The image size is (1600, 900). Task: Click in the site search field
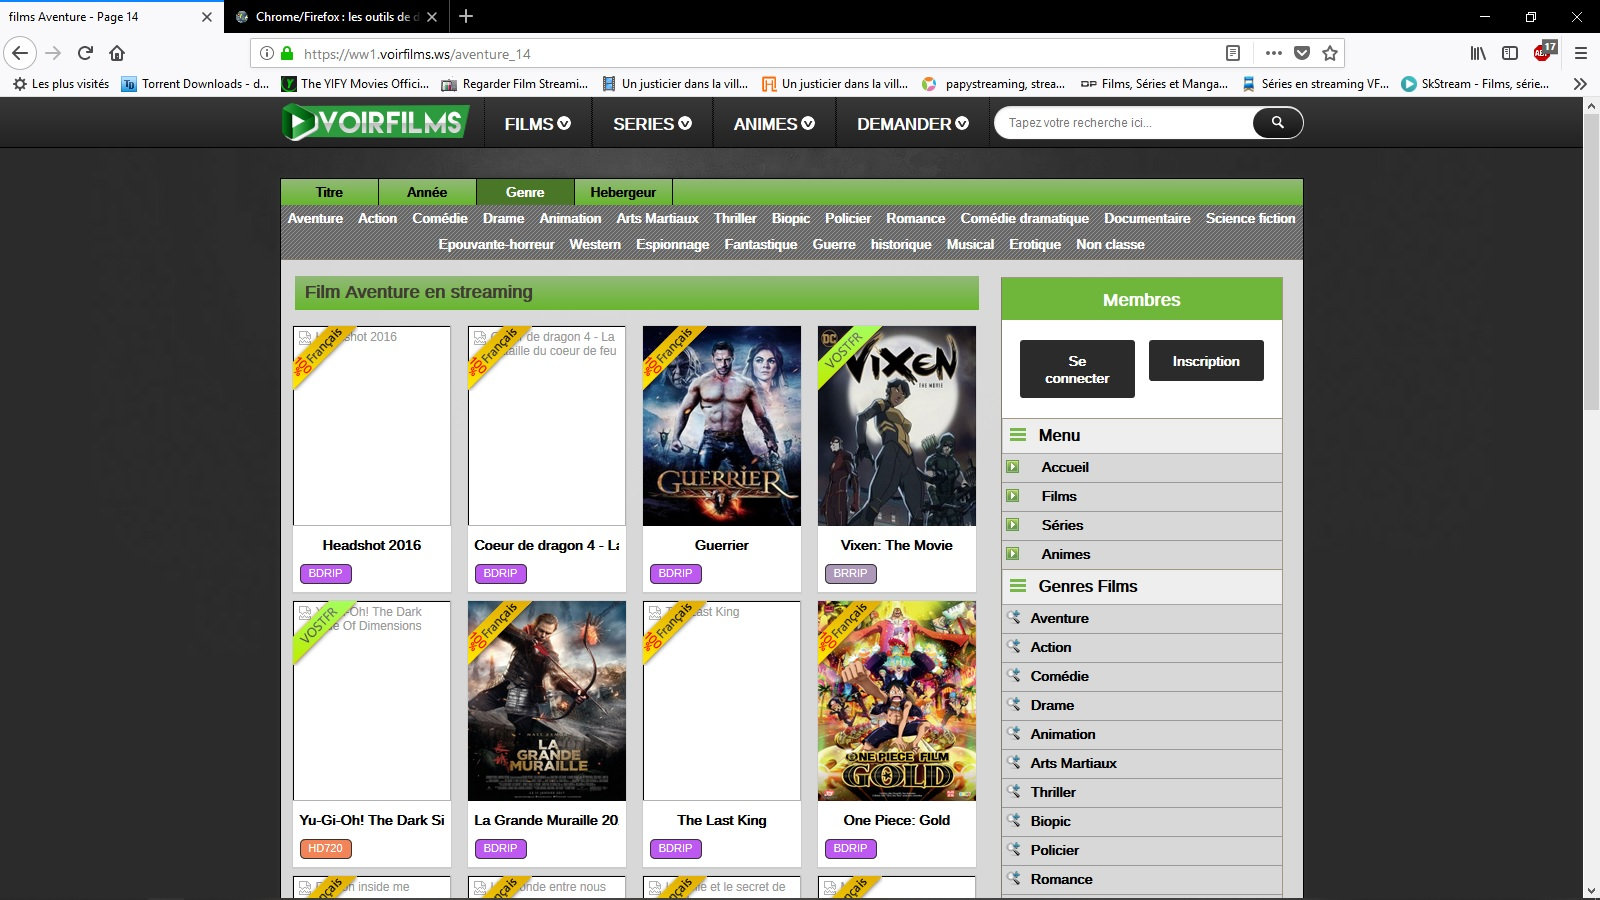(x=1125, y=123)
